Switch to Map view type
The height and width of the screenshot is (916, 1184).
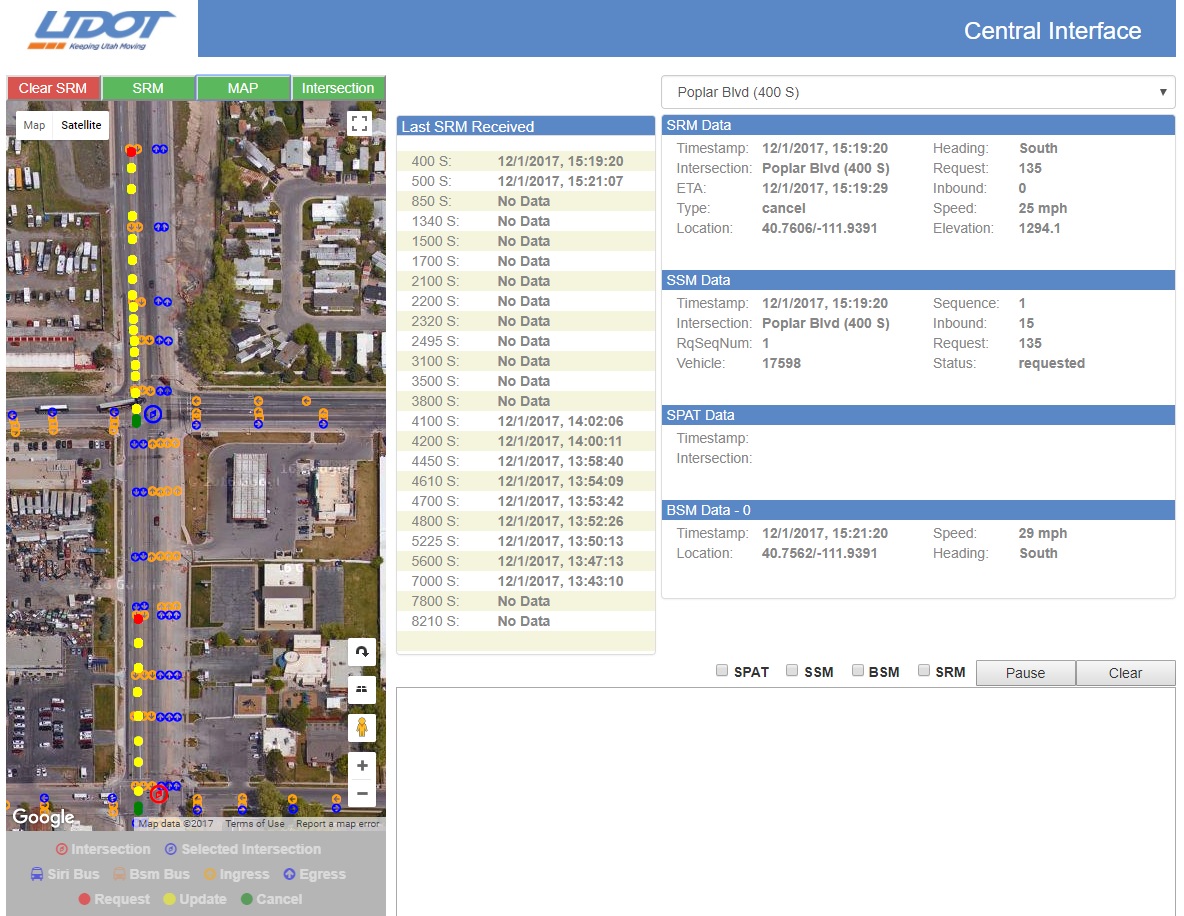[35, 125]
